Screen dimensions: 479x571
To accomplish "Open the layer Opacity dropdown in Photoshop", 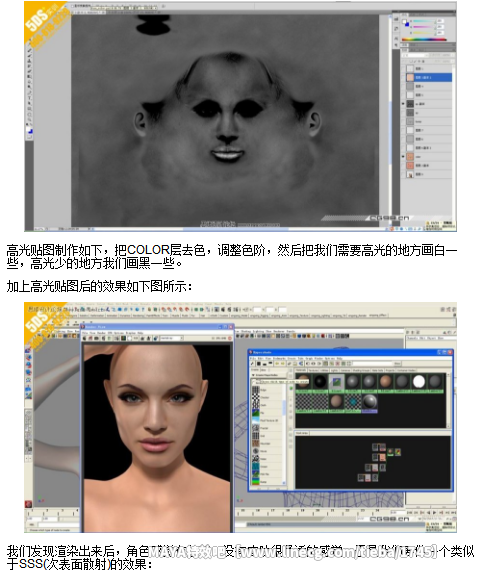I will pyautogui.click(x=453, y=55).
